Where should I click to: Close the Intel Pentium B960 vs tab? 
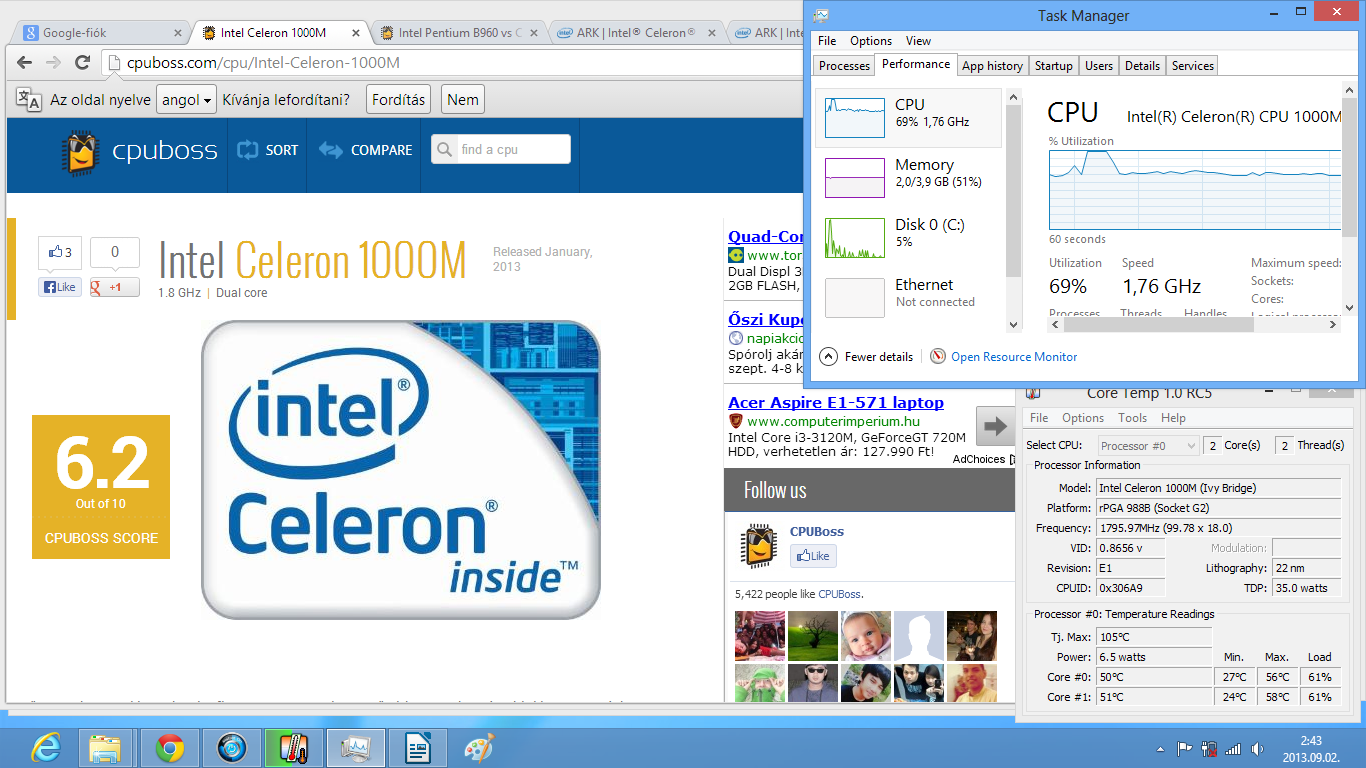[x=534, y=32]
